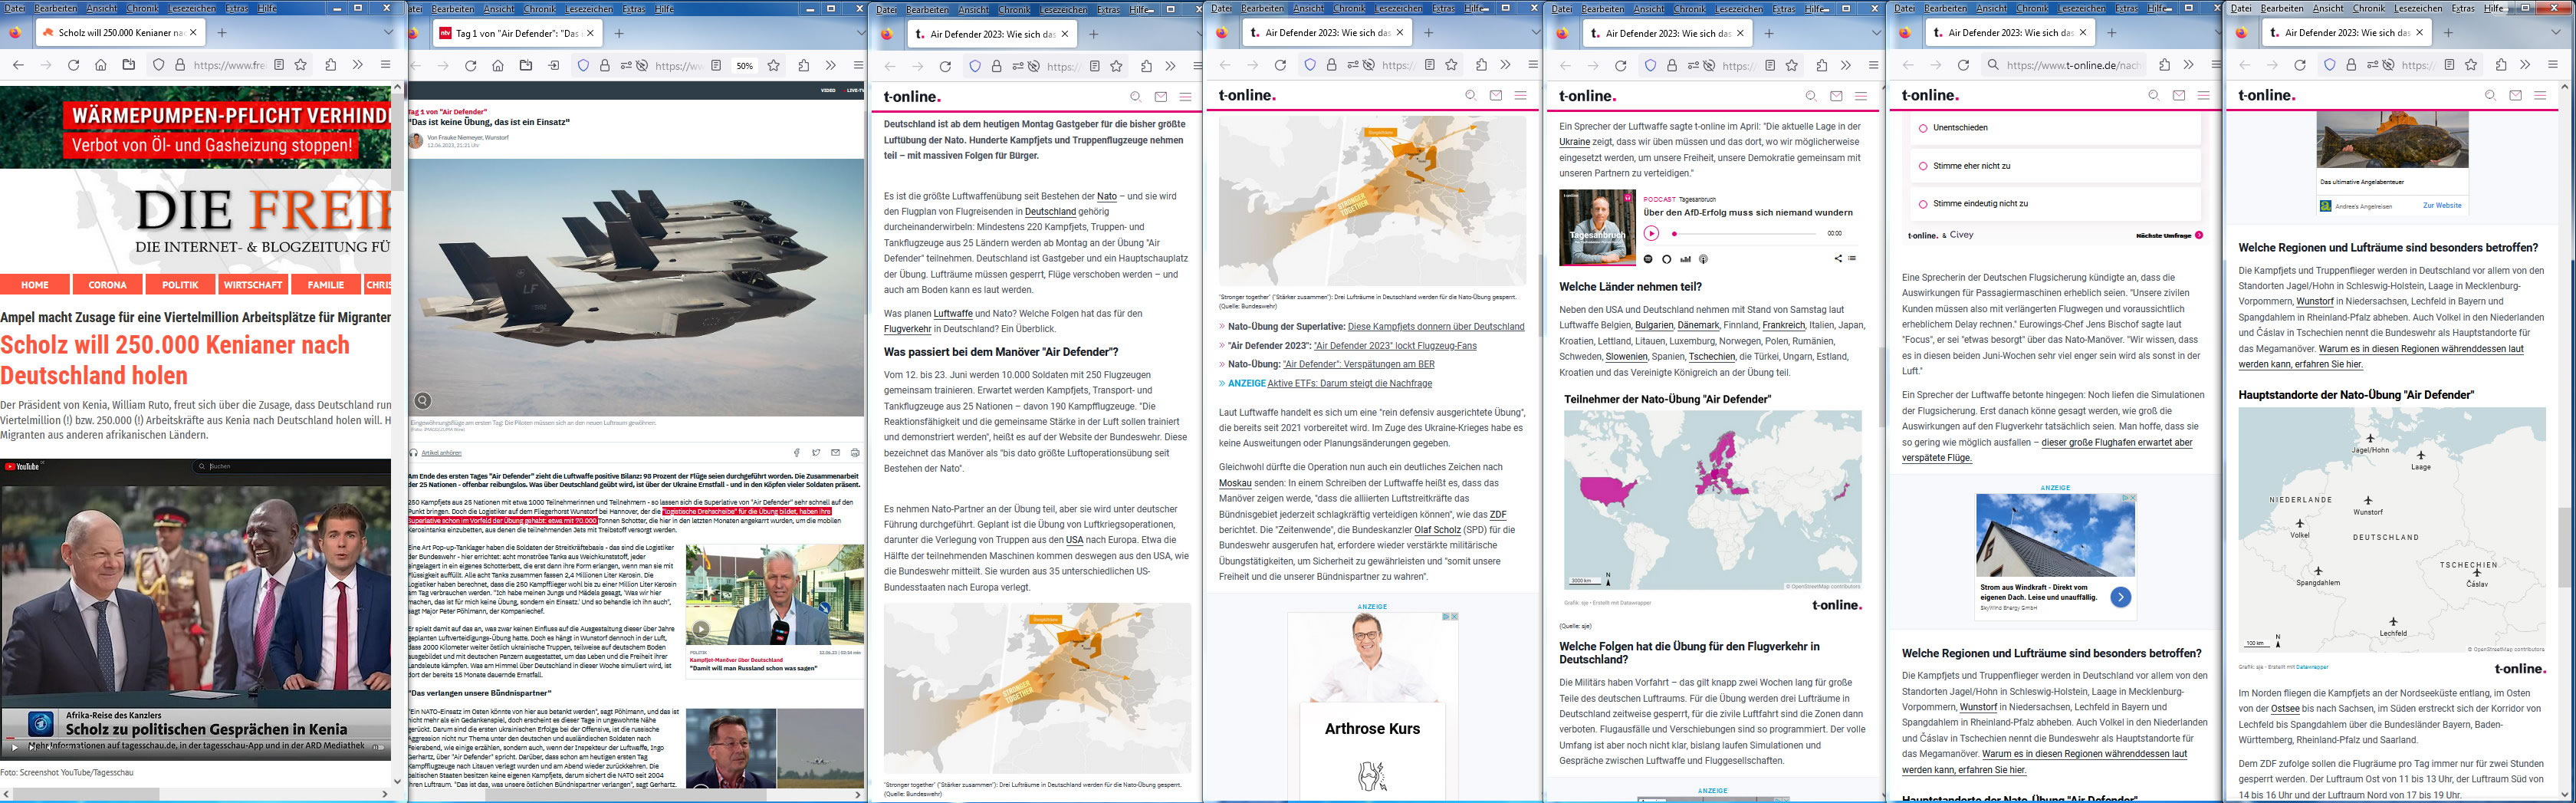Click scroll-up arrow in Hauptstandorte map window
Image resolution: width=2576 pixels, height=803 pixels.
coord(2565,88)
